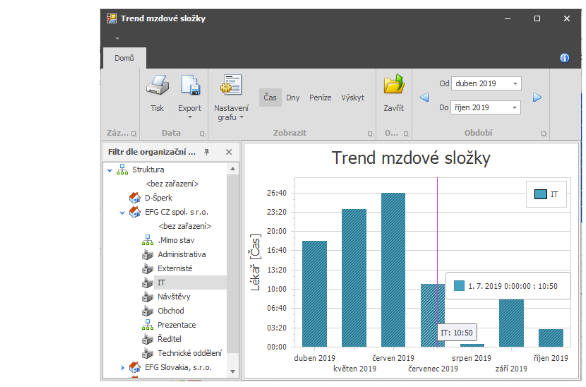Screen dimensions: 586x387
Task: Open the blue info help icon
Action: click(564, 58)
